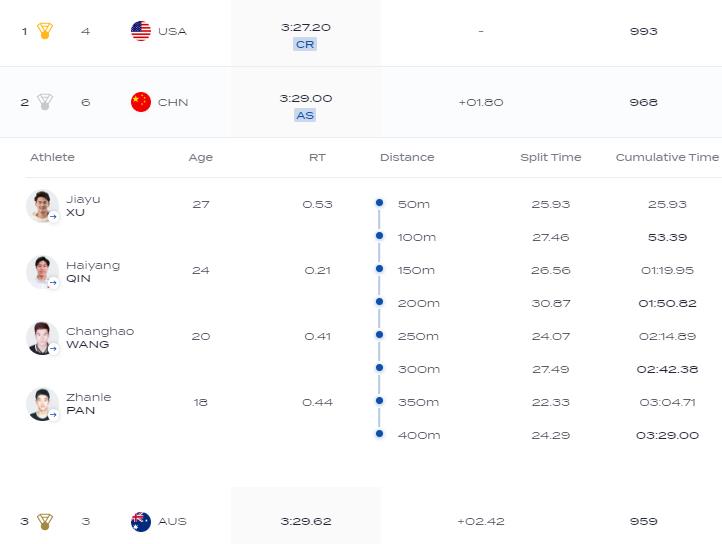Expand the USA result row
Screen dimensions: 722x544
(361, 32)
